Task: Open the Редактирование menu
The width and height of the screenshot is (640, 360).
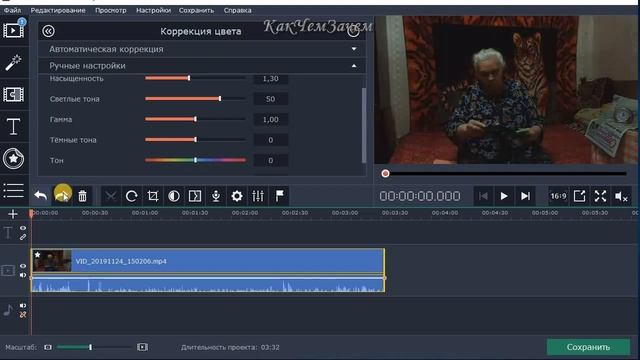Action: tap(58, 10)
